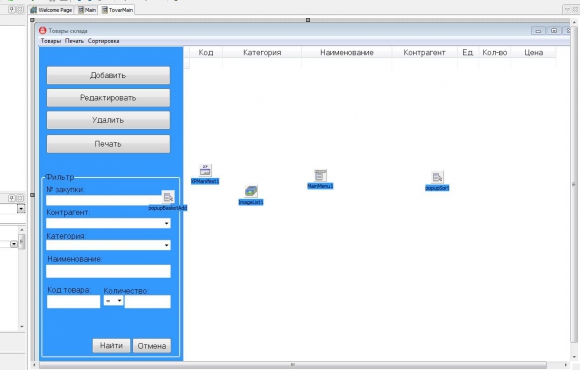Click the red form icon beside Товары склада

click(x=43, y=30)
